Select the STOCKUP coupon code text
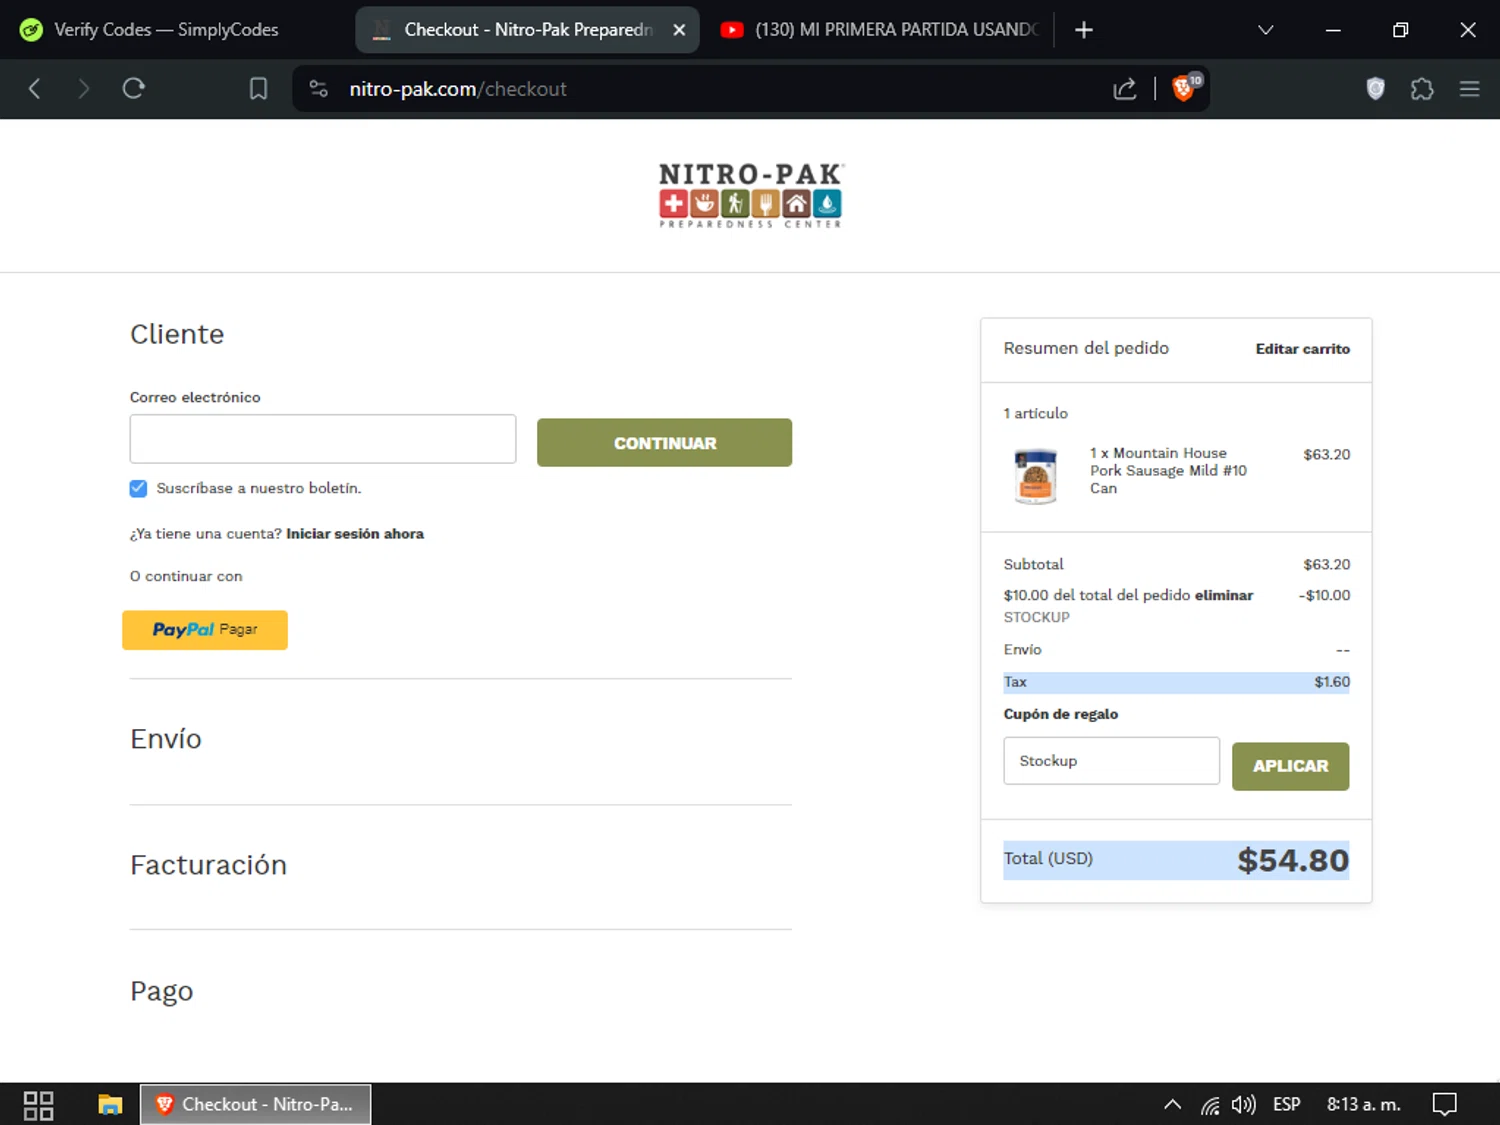The image size is (1500, 1125). tap(1036, 617)
